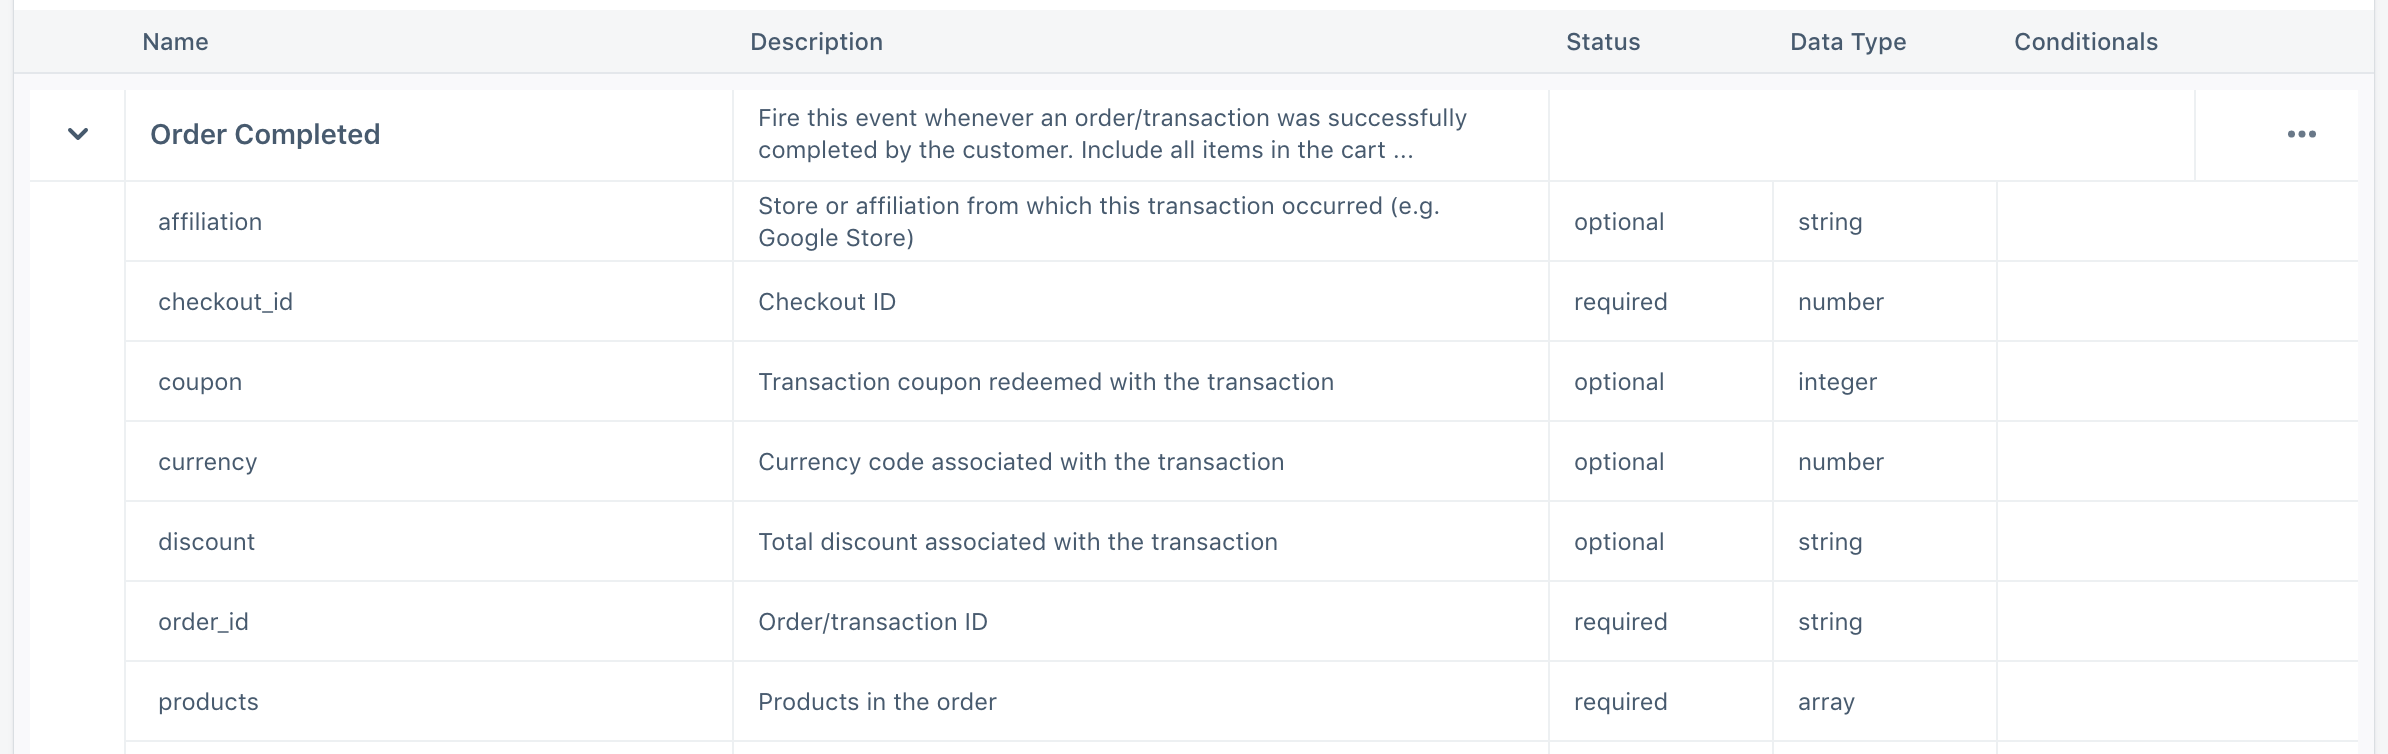This screenshot has height=754, width=2388.
Task: Click the coupon property name
Action: click(x=200, y=381)
